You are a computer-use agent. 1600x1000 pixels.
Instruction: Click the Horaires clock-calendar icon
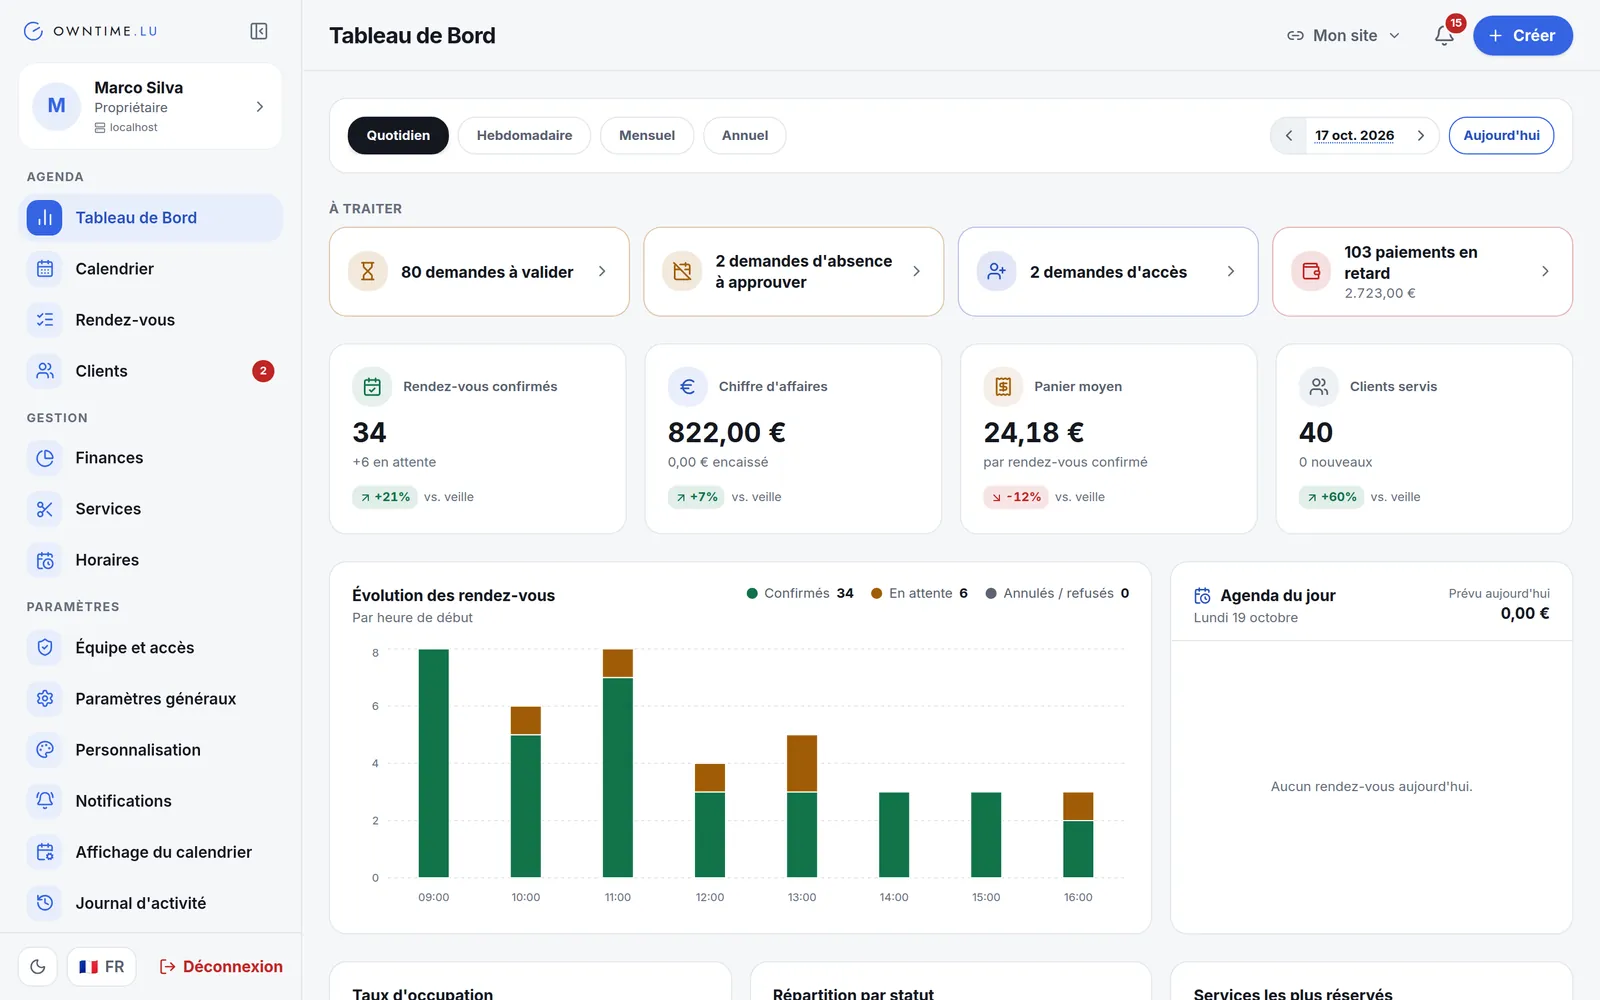45,560
